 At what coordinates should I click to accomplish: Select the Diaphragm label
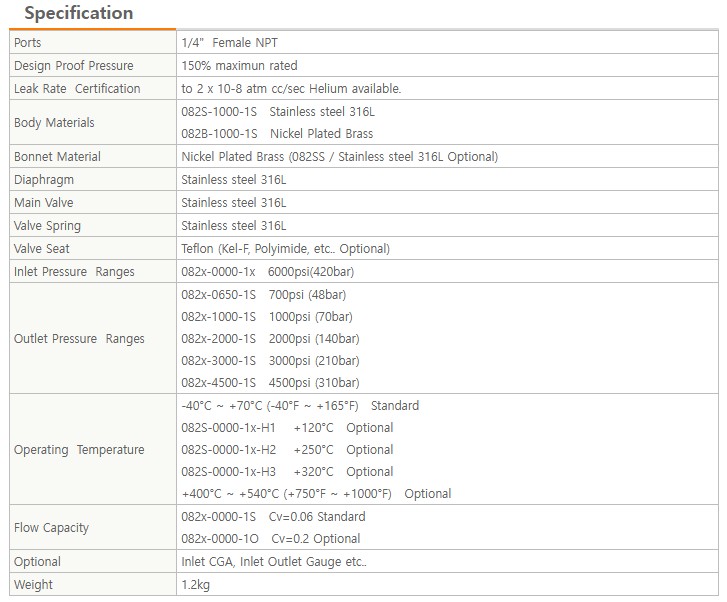point(44,179)
